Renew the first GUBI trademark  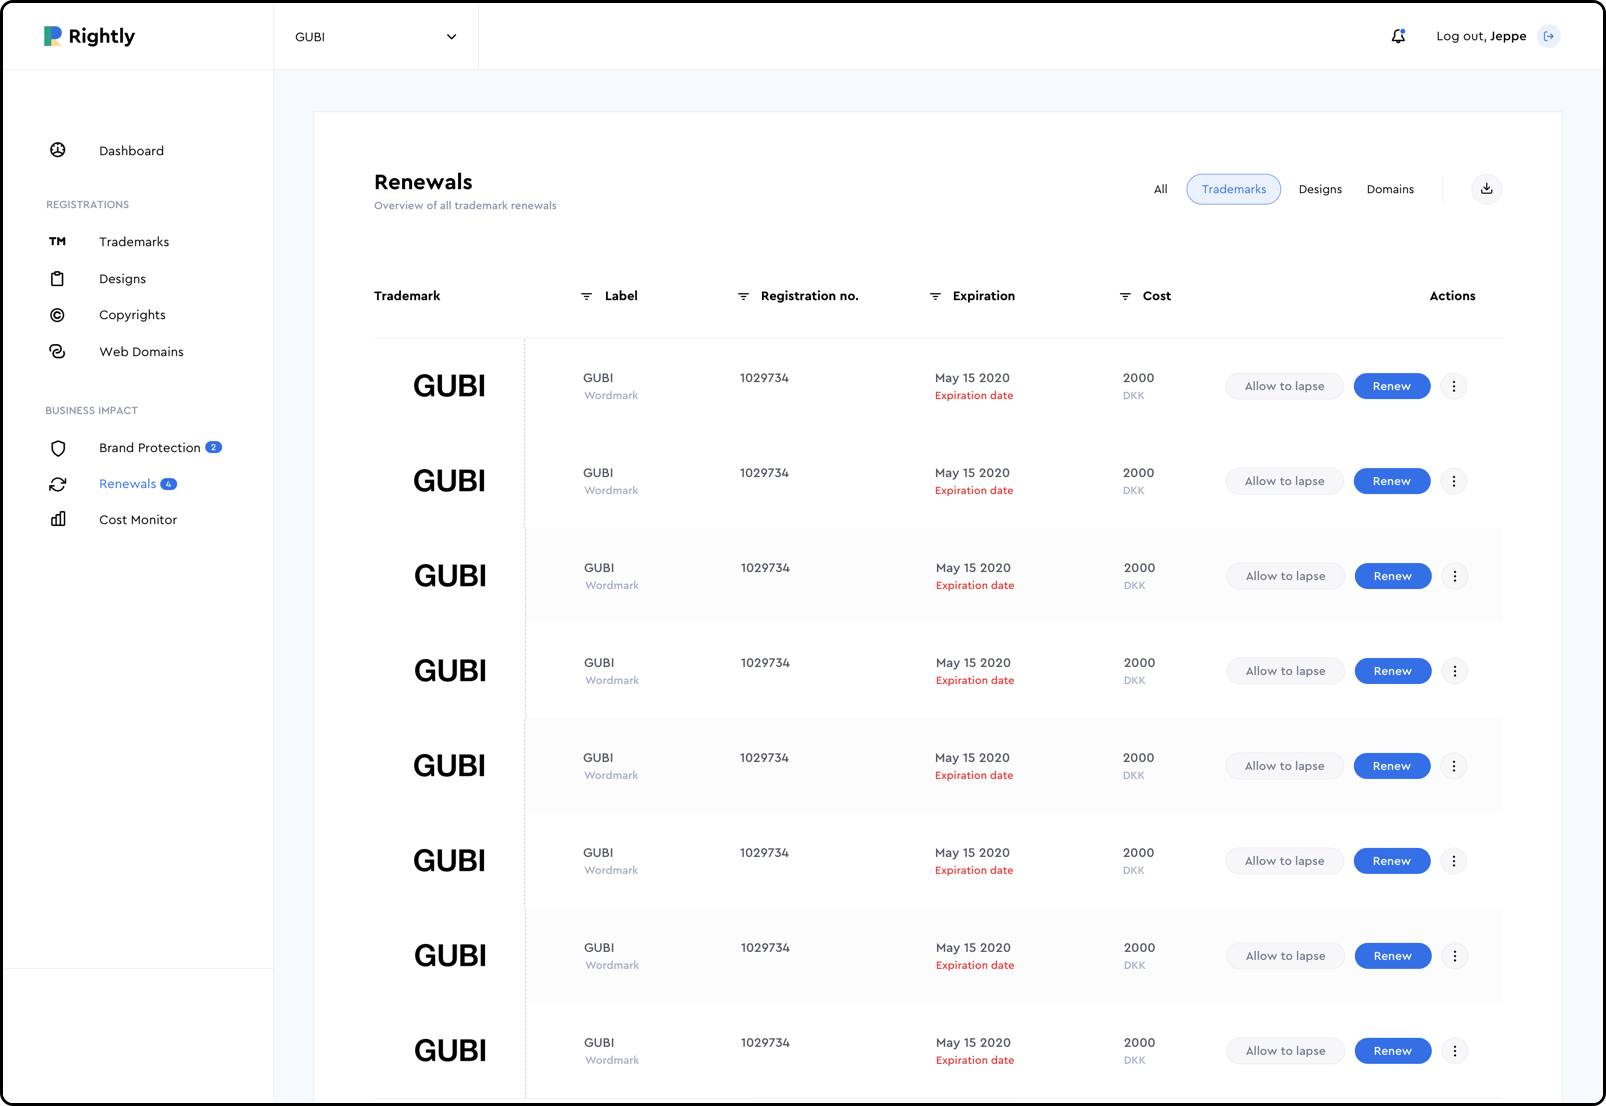tap(1392, 386)
